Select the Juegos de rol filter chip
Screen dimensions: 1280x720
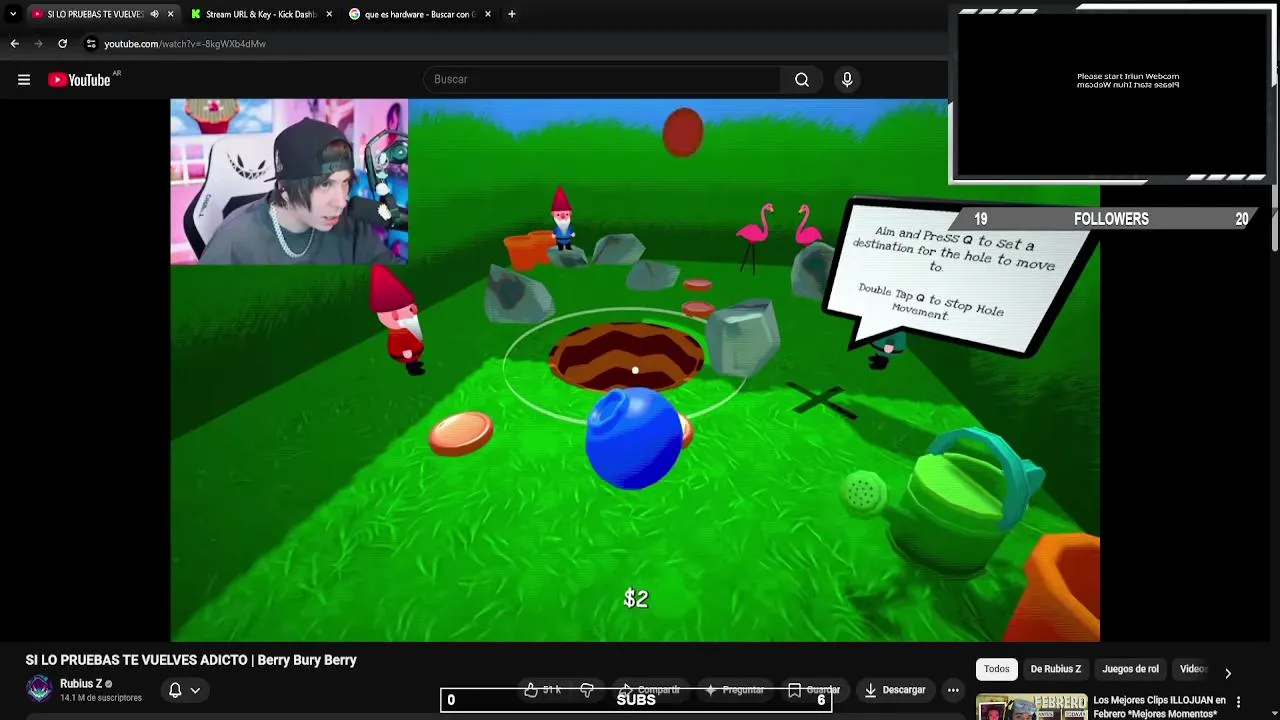click(1130, 669)
